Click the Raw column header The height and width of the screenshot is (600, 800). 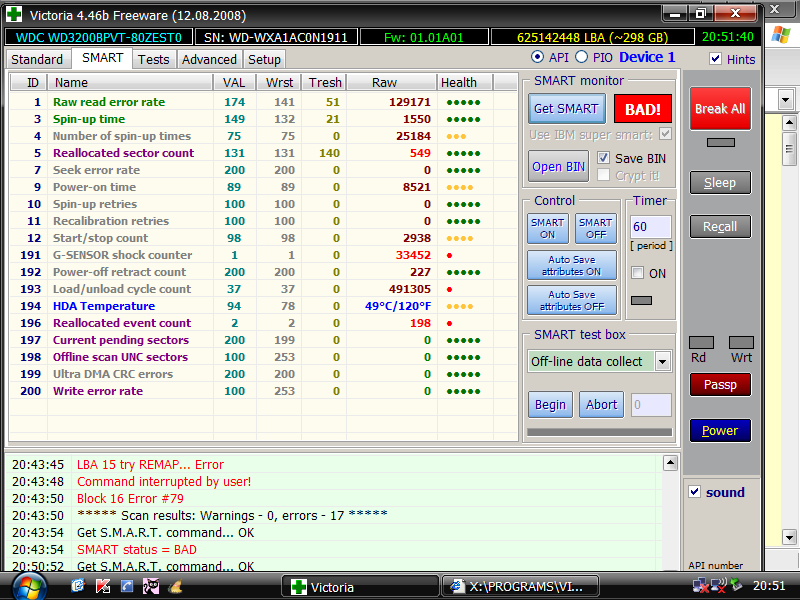pos(391,82)
